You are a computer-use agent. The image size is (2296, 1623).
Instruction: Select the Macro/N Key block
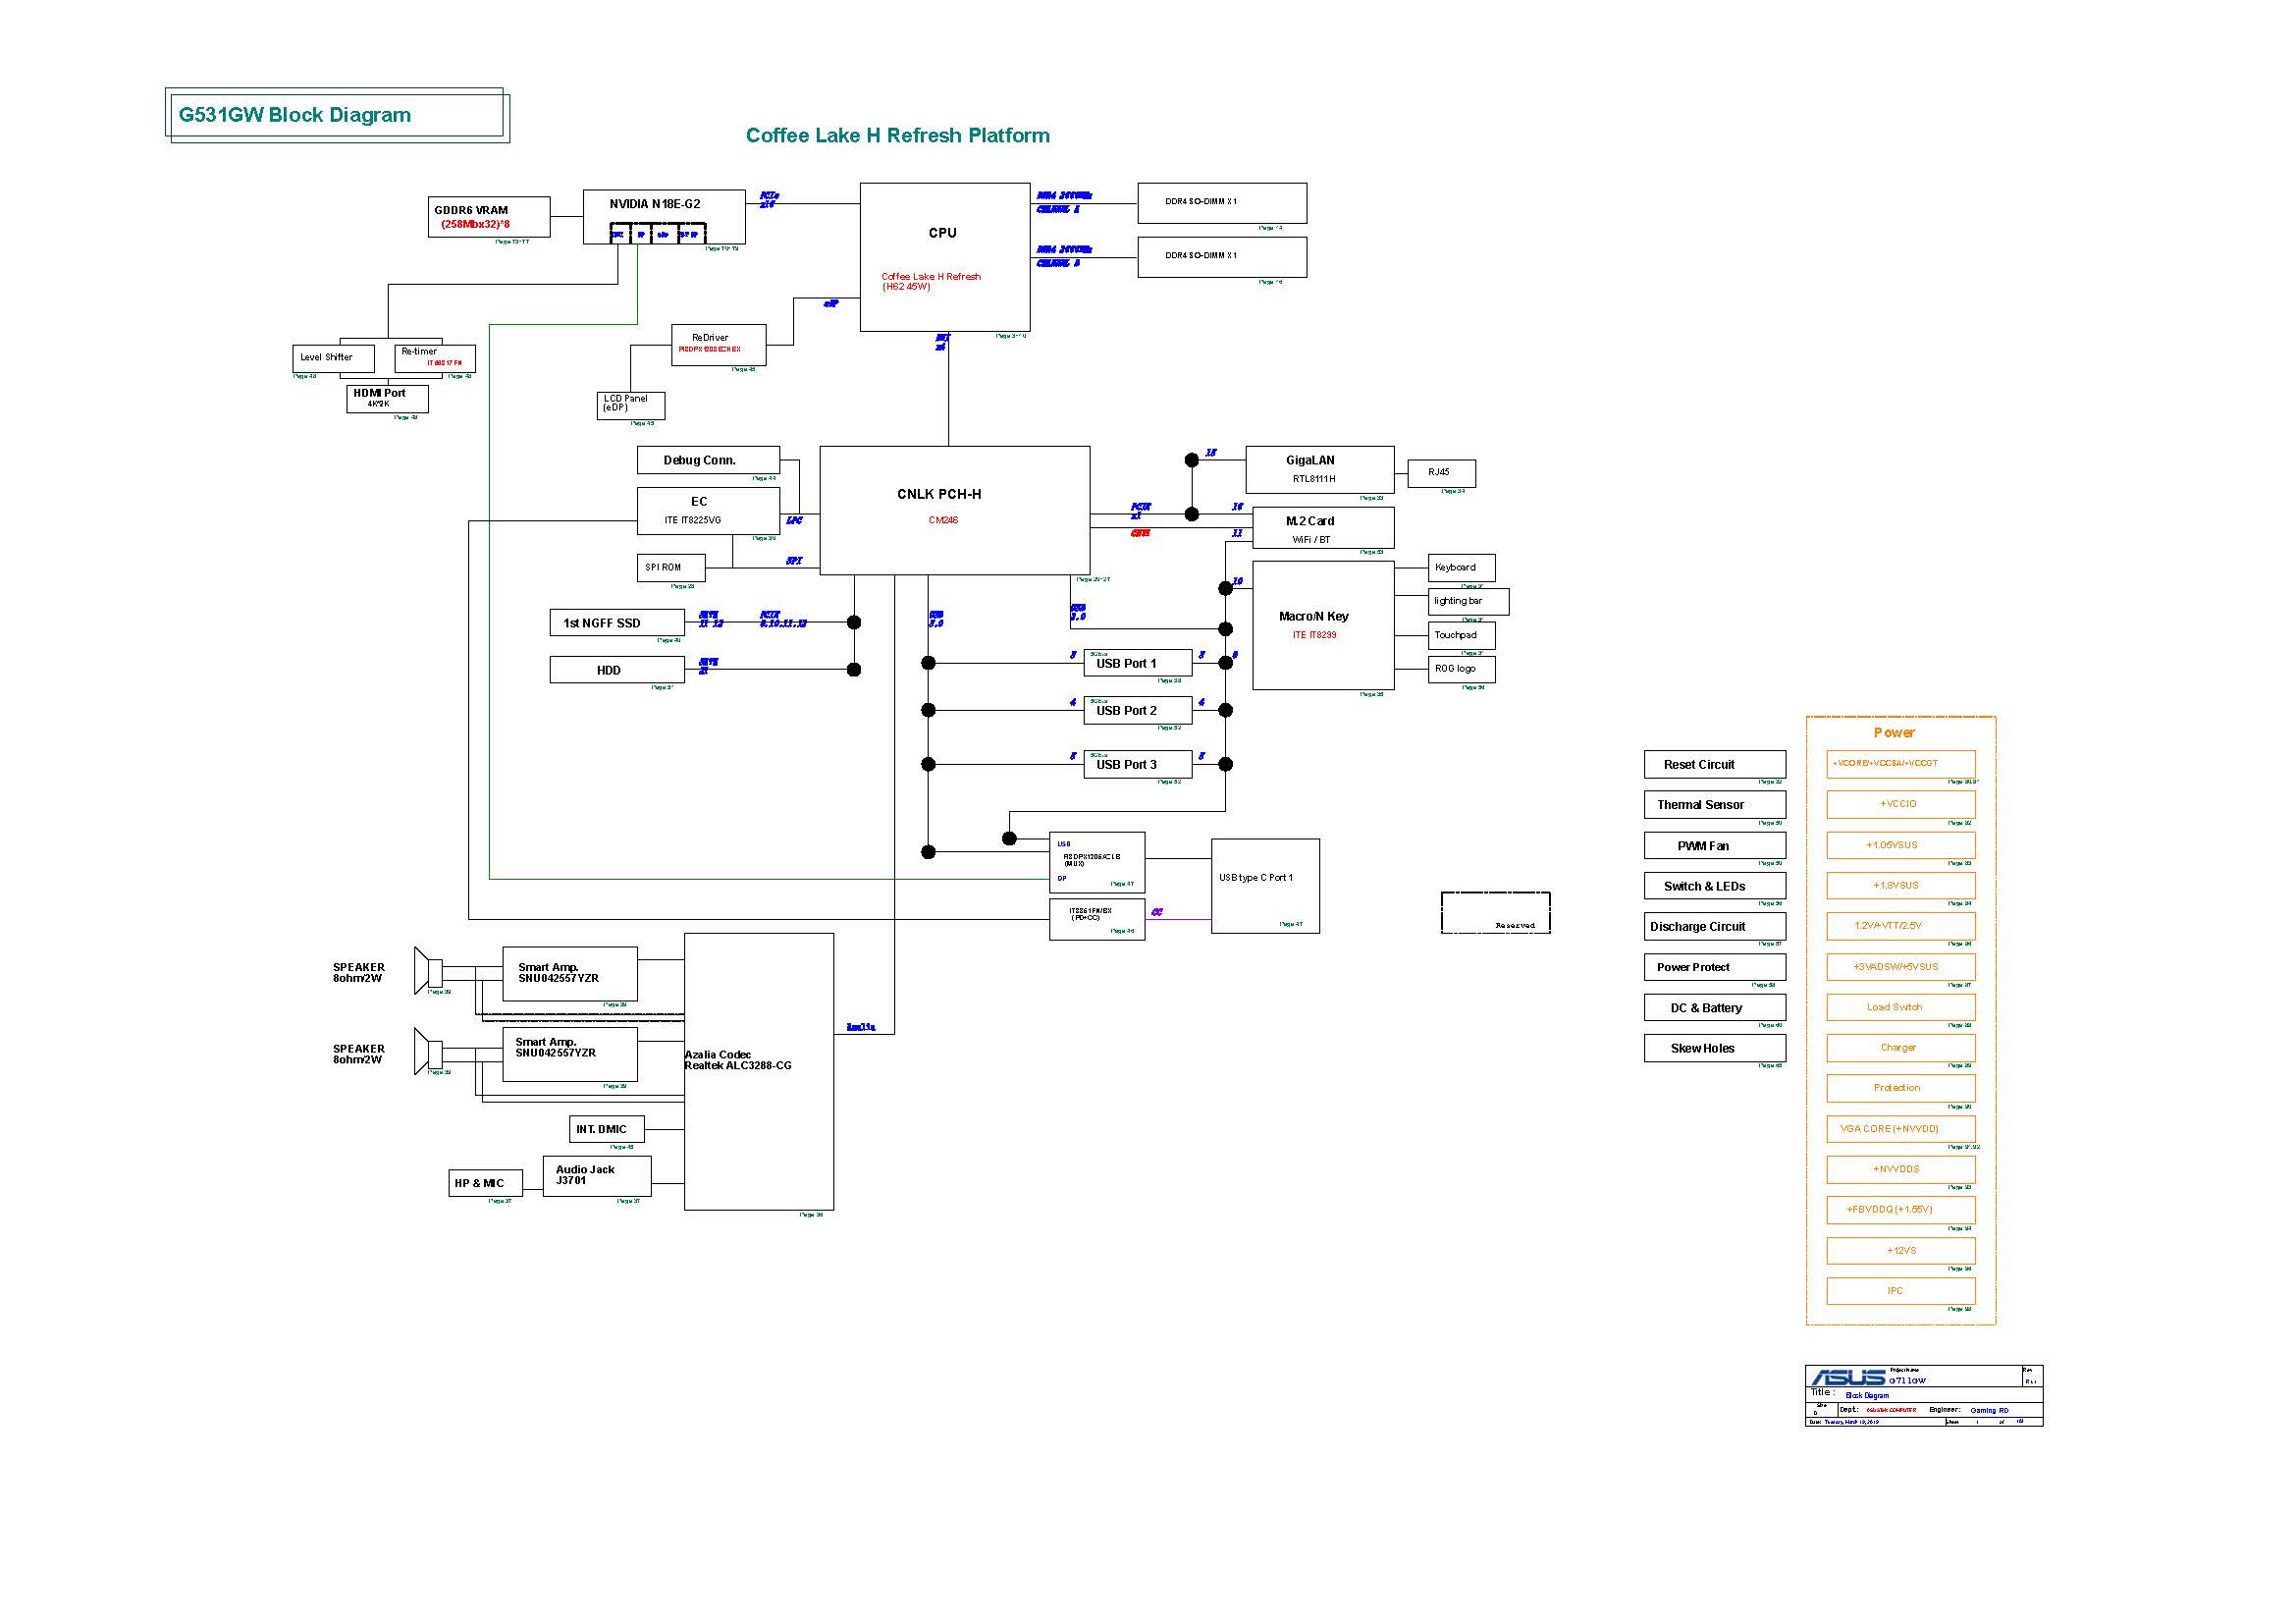pos(1323,625)
